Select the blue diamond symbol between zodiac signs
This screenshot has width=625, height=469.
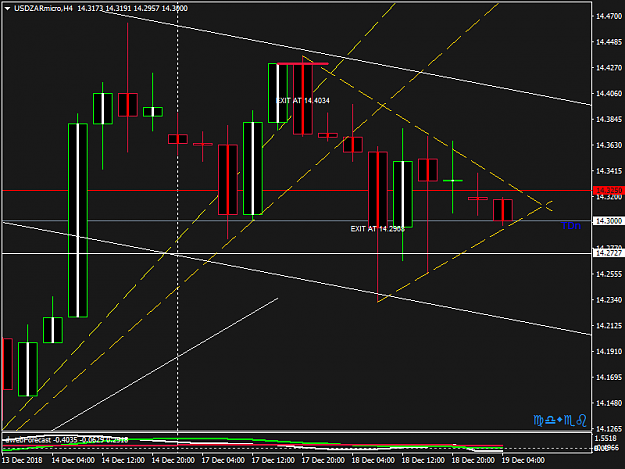coord(560,420)
